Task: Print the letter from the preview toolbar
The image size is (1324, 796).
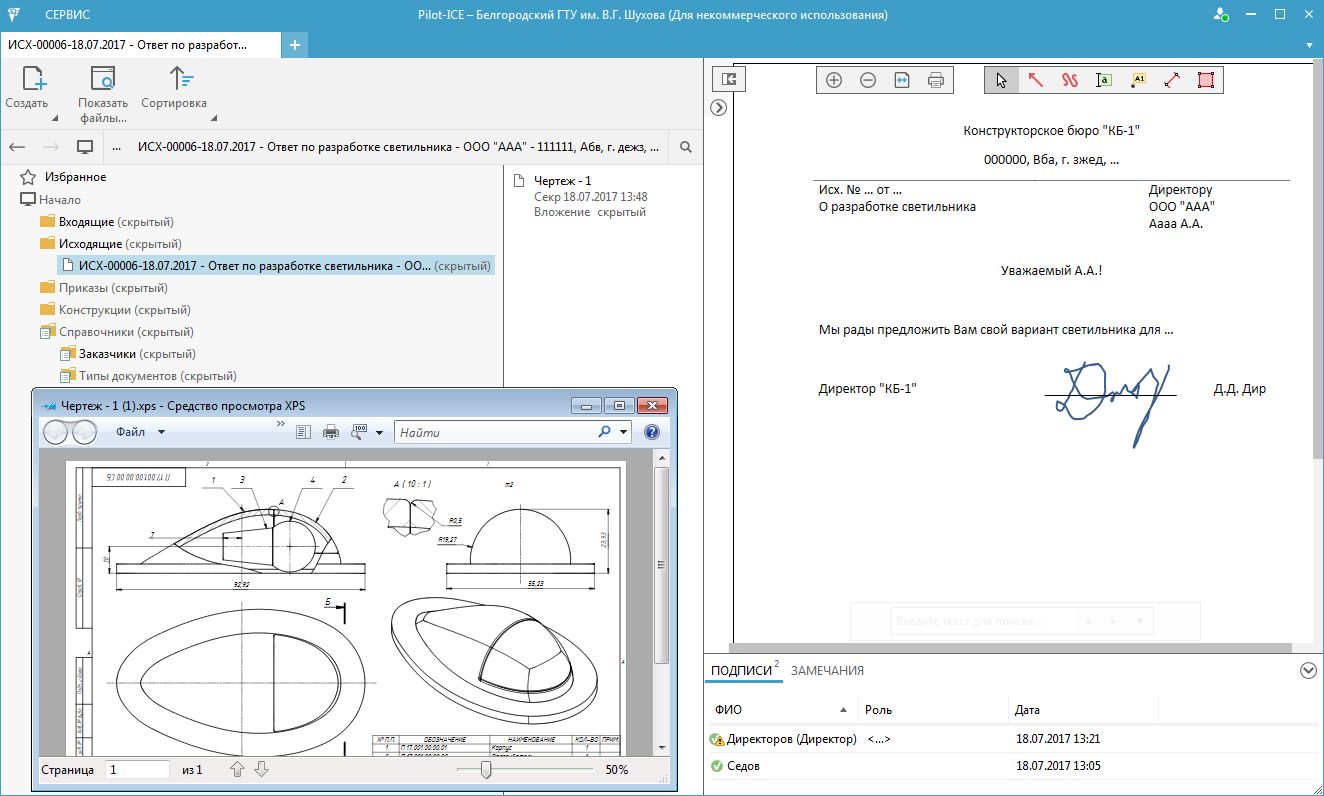Action: (x=936, y=80)
